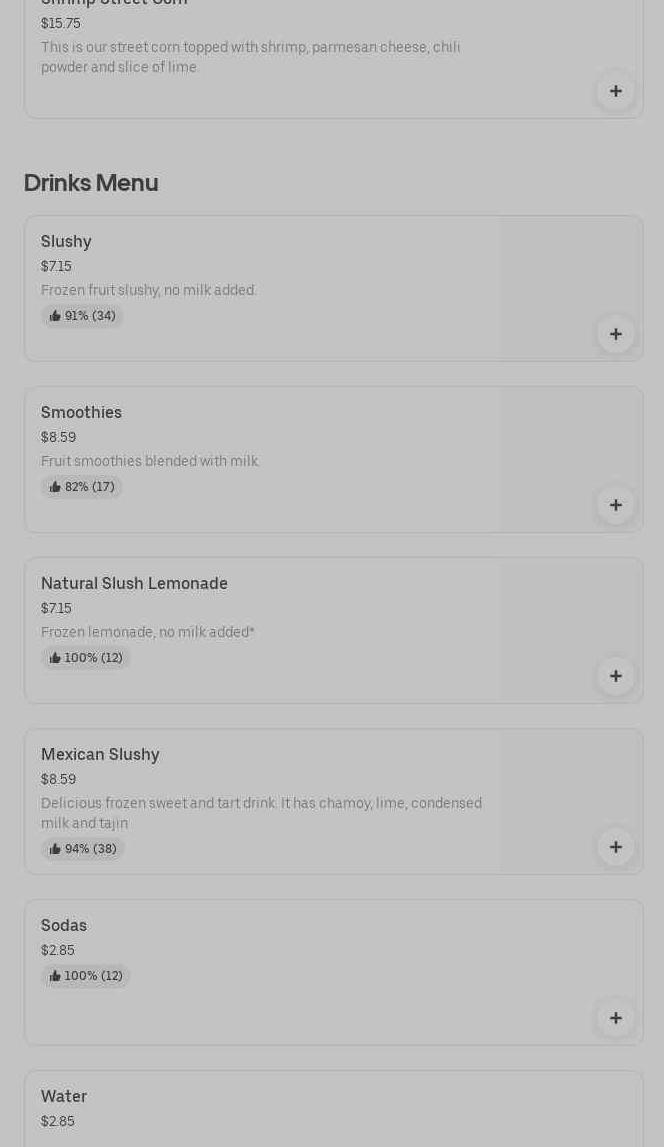Image resolution: width=664 pixels, height=1147 pixels.
Task: Click the Drinks Menu section heading
Action: tap(91, 183)
